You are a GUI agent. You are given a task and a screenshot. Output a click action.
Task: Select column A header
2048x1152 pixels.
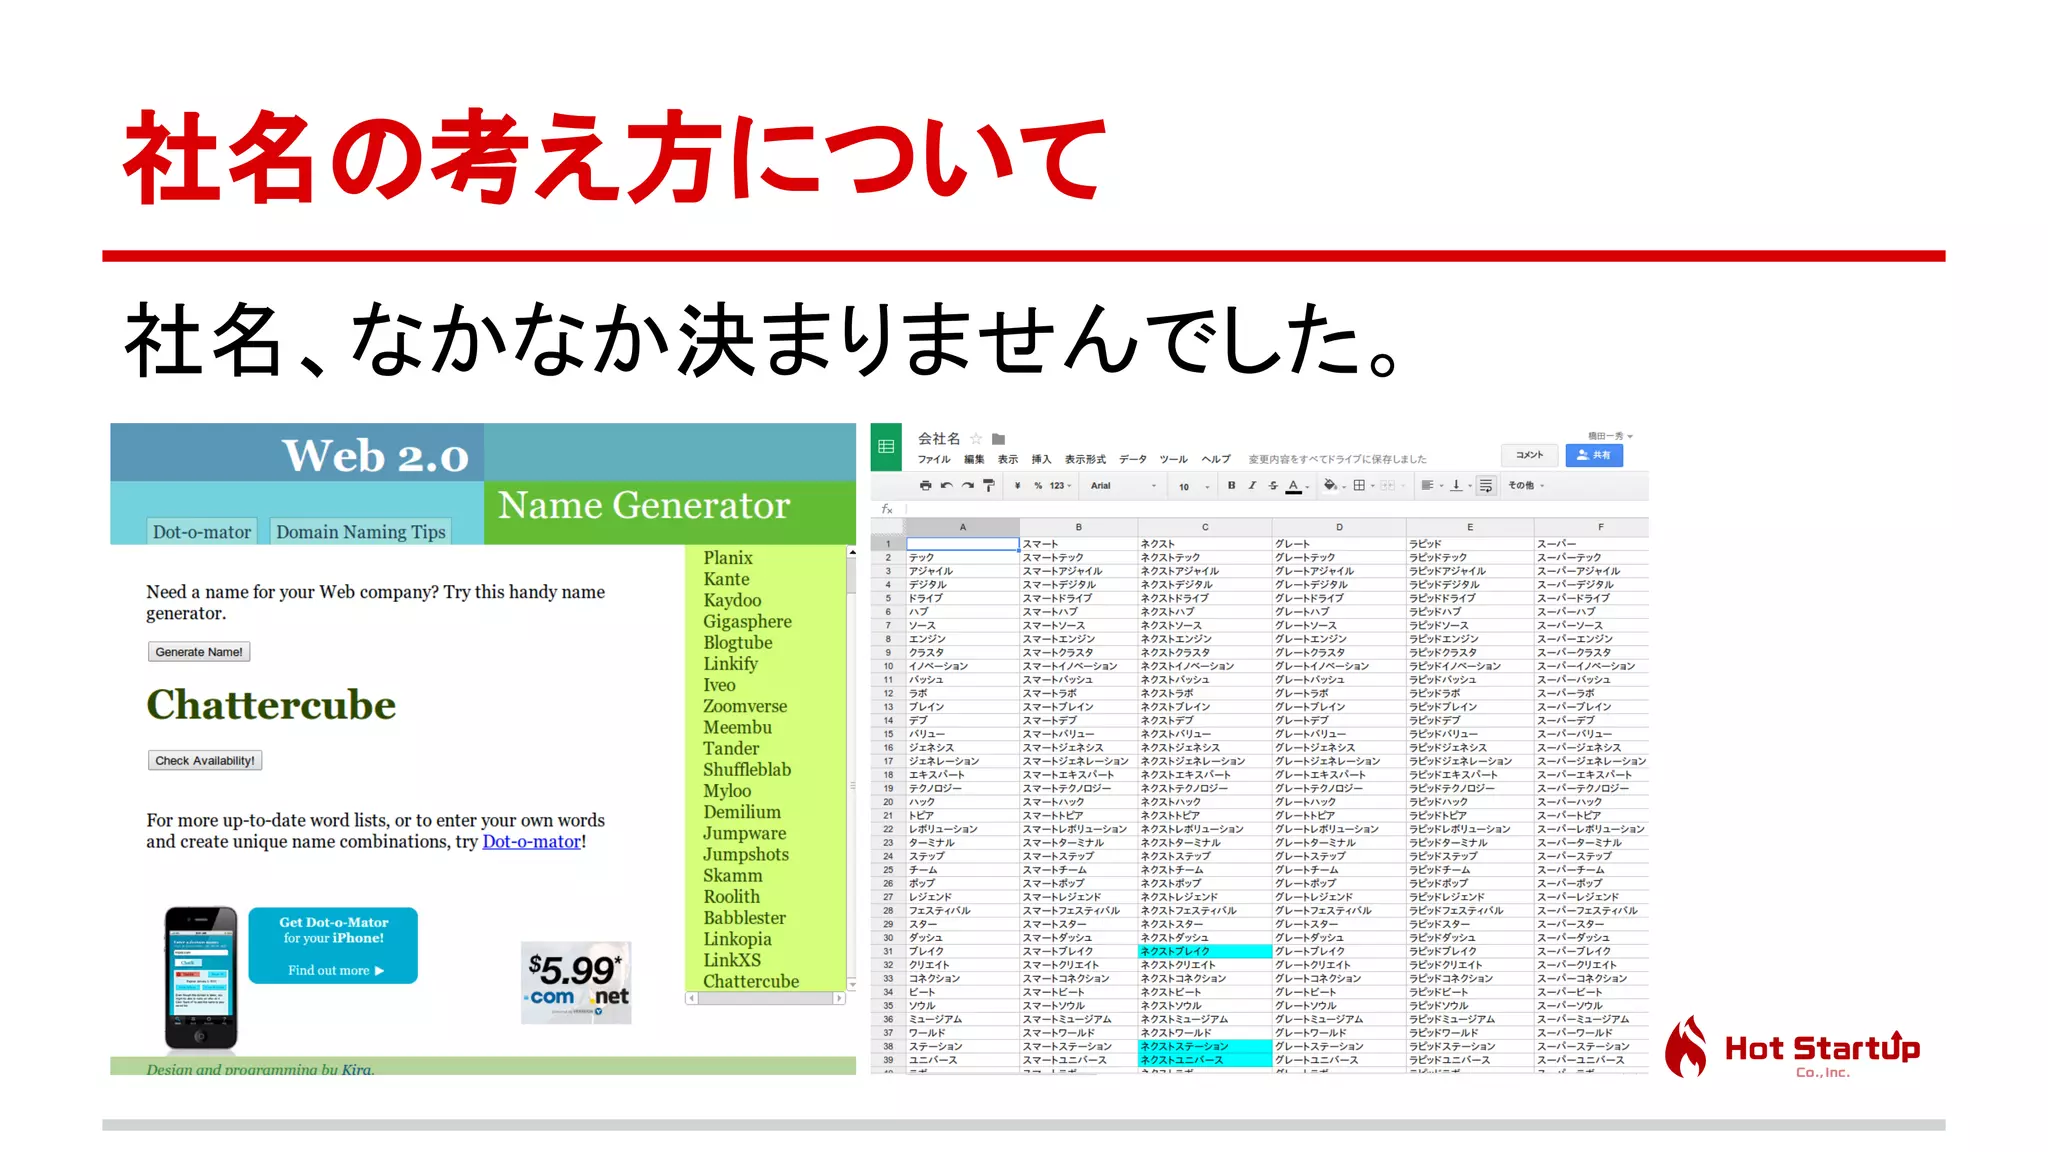(x=962, y=527)
